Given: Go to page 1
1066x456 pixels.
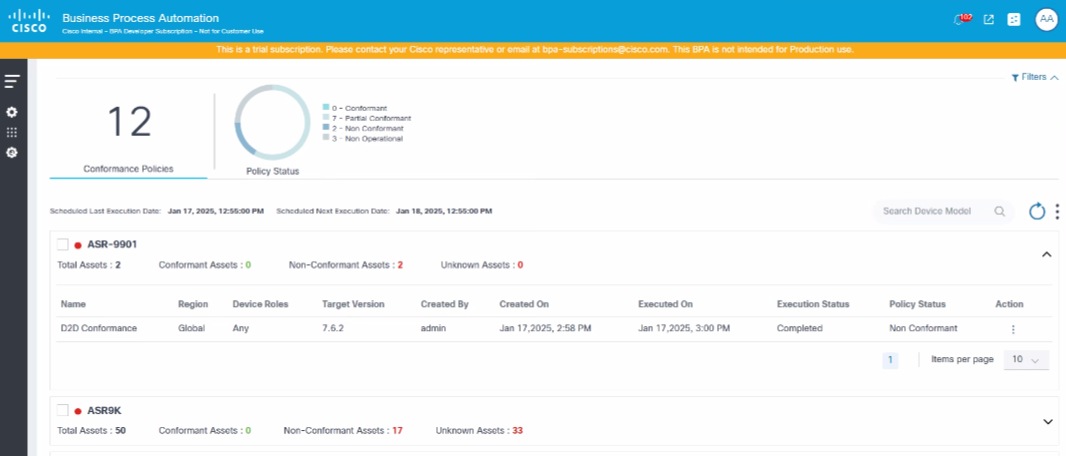Looking at the screenshot, I should click(890, 360).
